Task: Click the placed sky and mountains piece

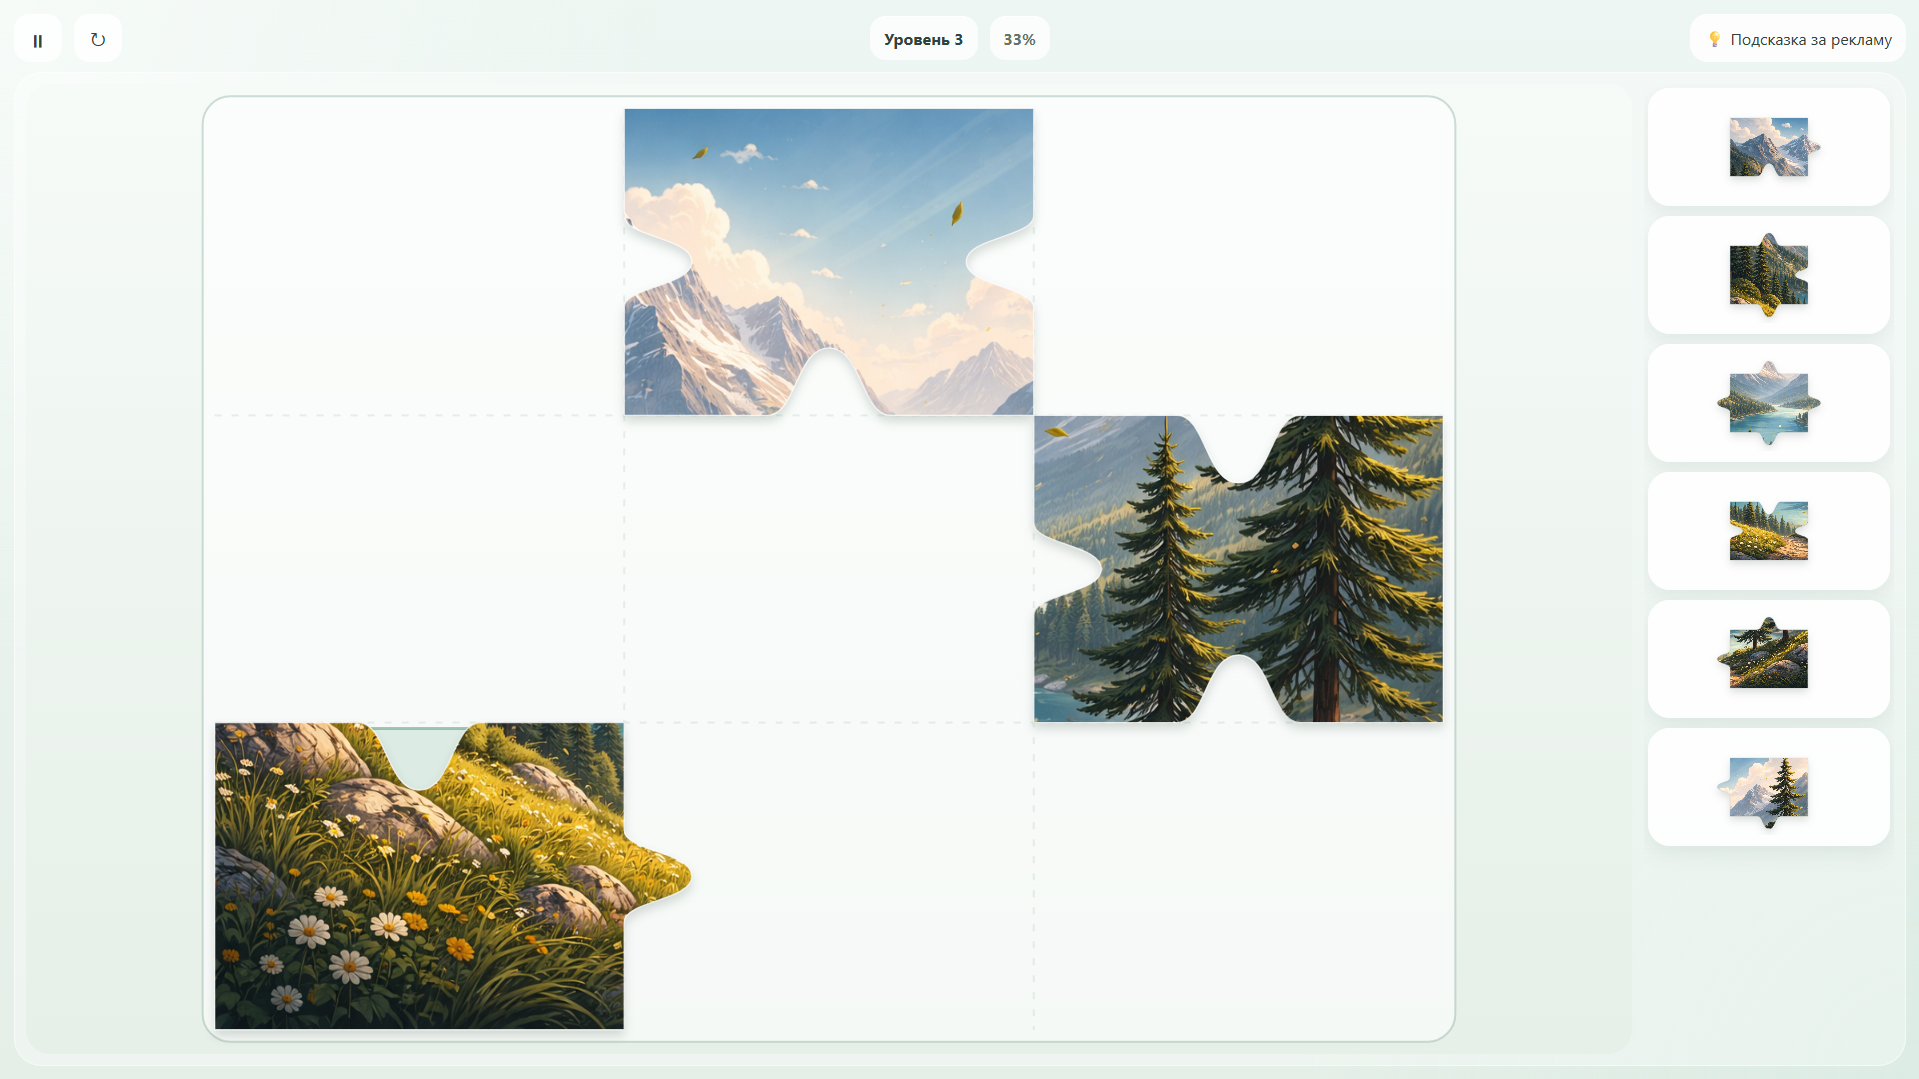Action: (829, 262)
